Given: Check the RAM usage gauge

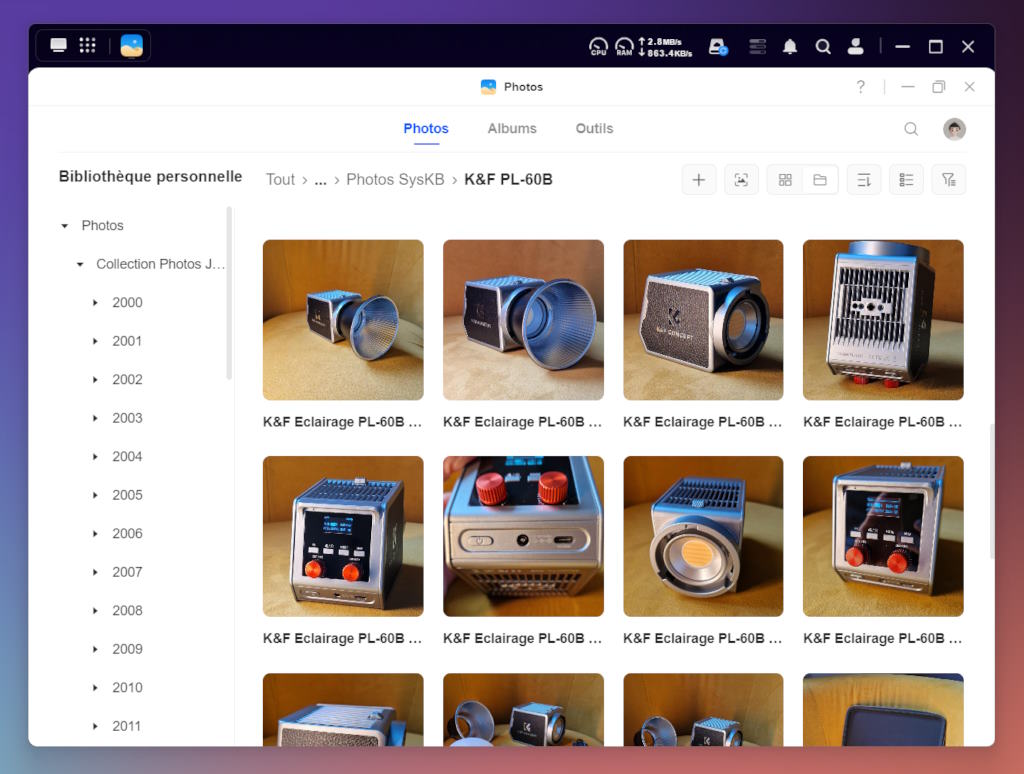Looking at the screenshot, I should pyautogui.click(x=624, y=46).
